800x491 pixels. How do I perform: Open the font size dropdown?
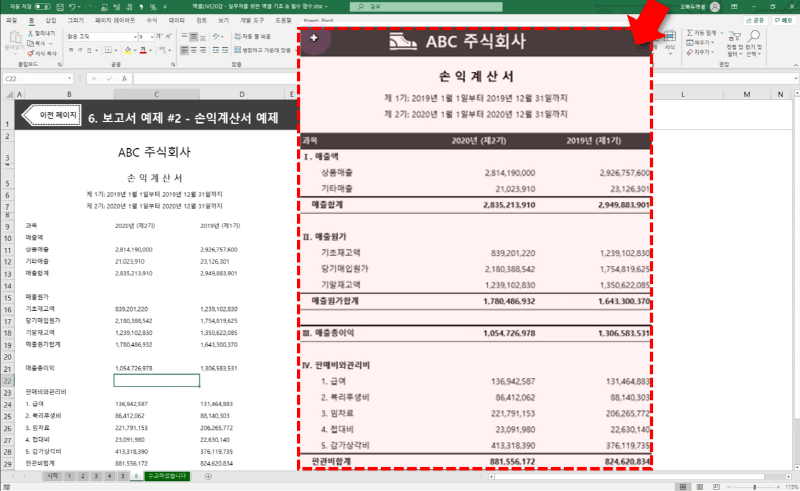click(x=152, y=37)
